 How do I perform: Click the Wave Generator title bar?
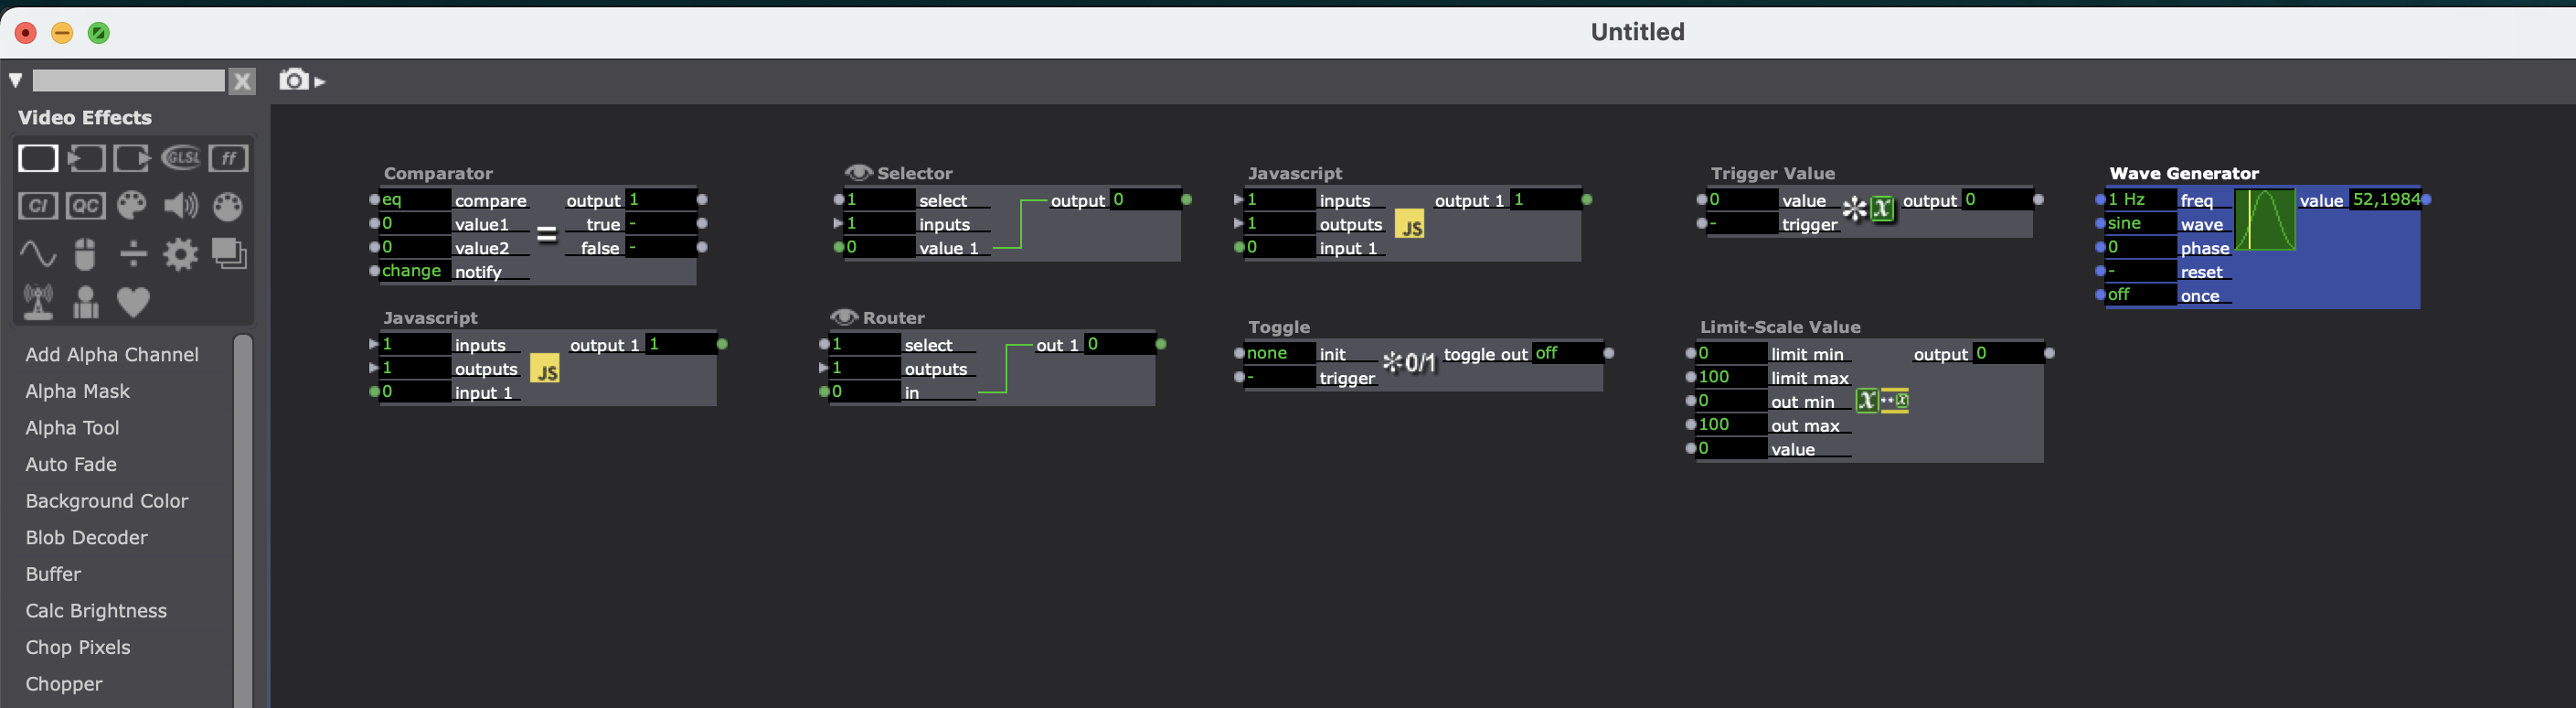[x=2184, y=173]
